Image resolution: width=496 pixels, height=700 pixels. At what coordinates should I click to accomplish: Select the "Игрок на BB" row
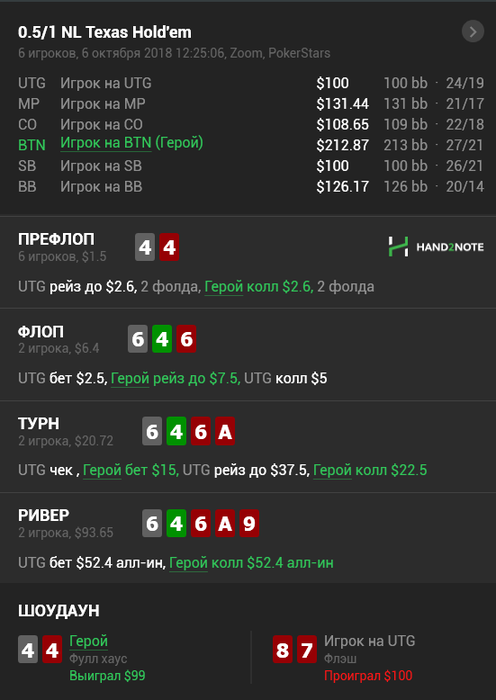251,187
